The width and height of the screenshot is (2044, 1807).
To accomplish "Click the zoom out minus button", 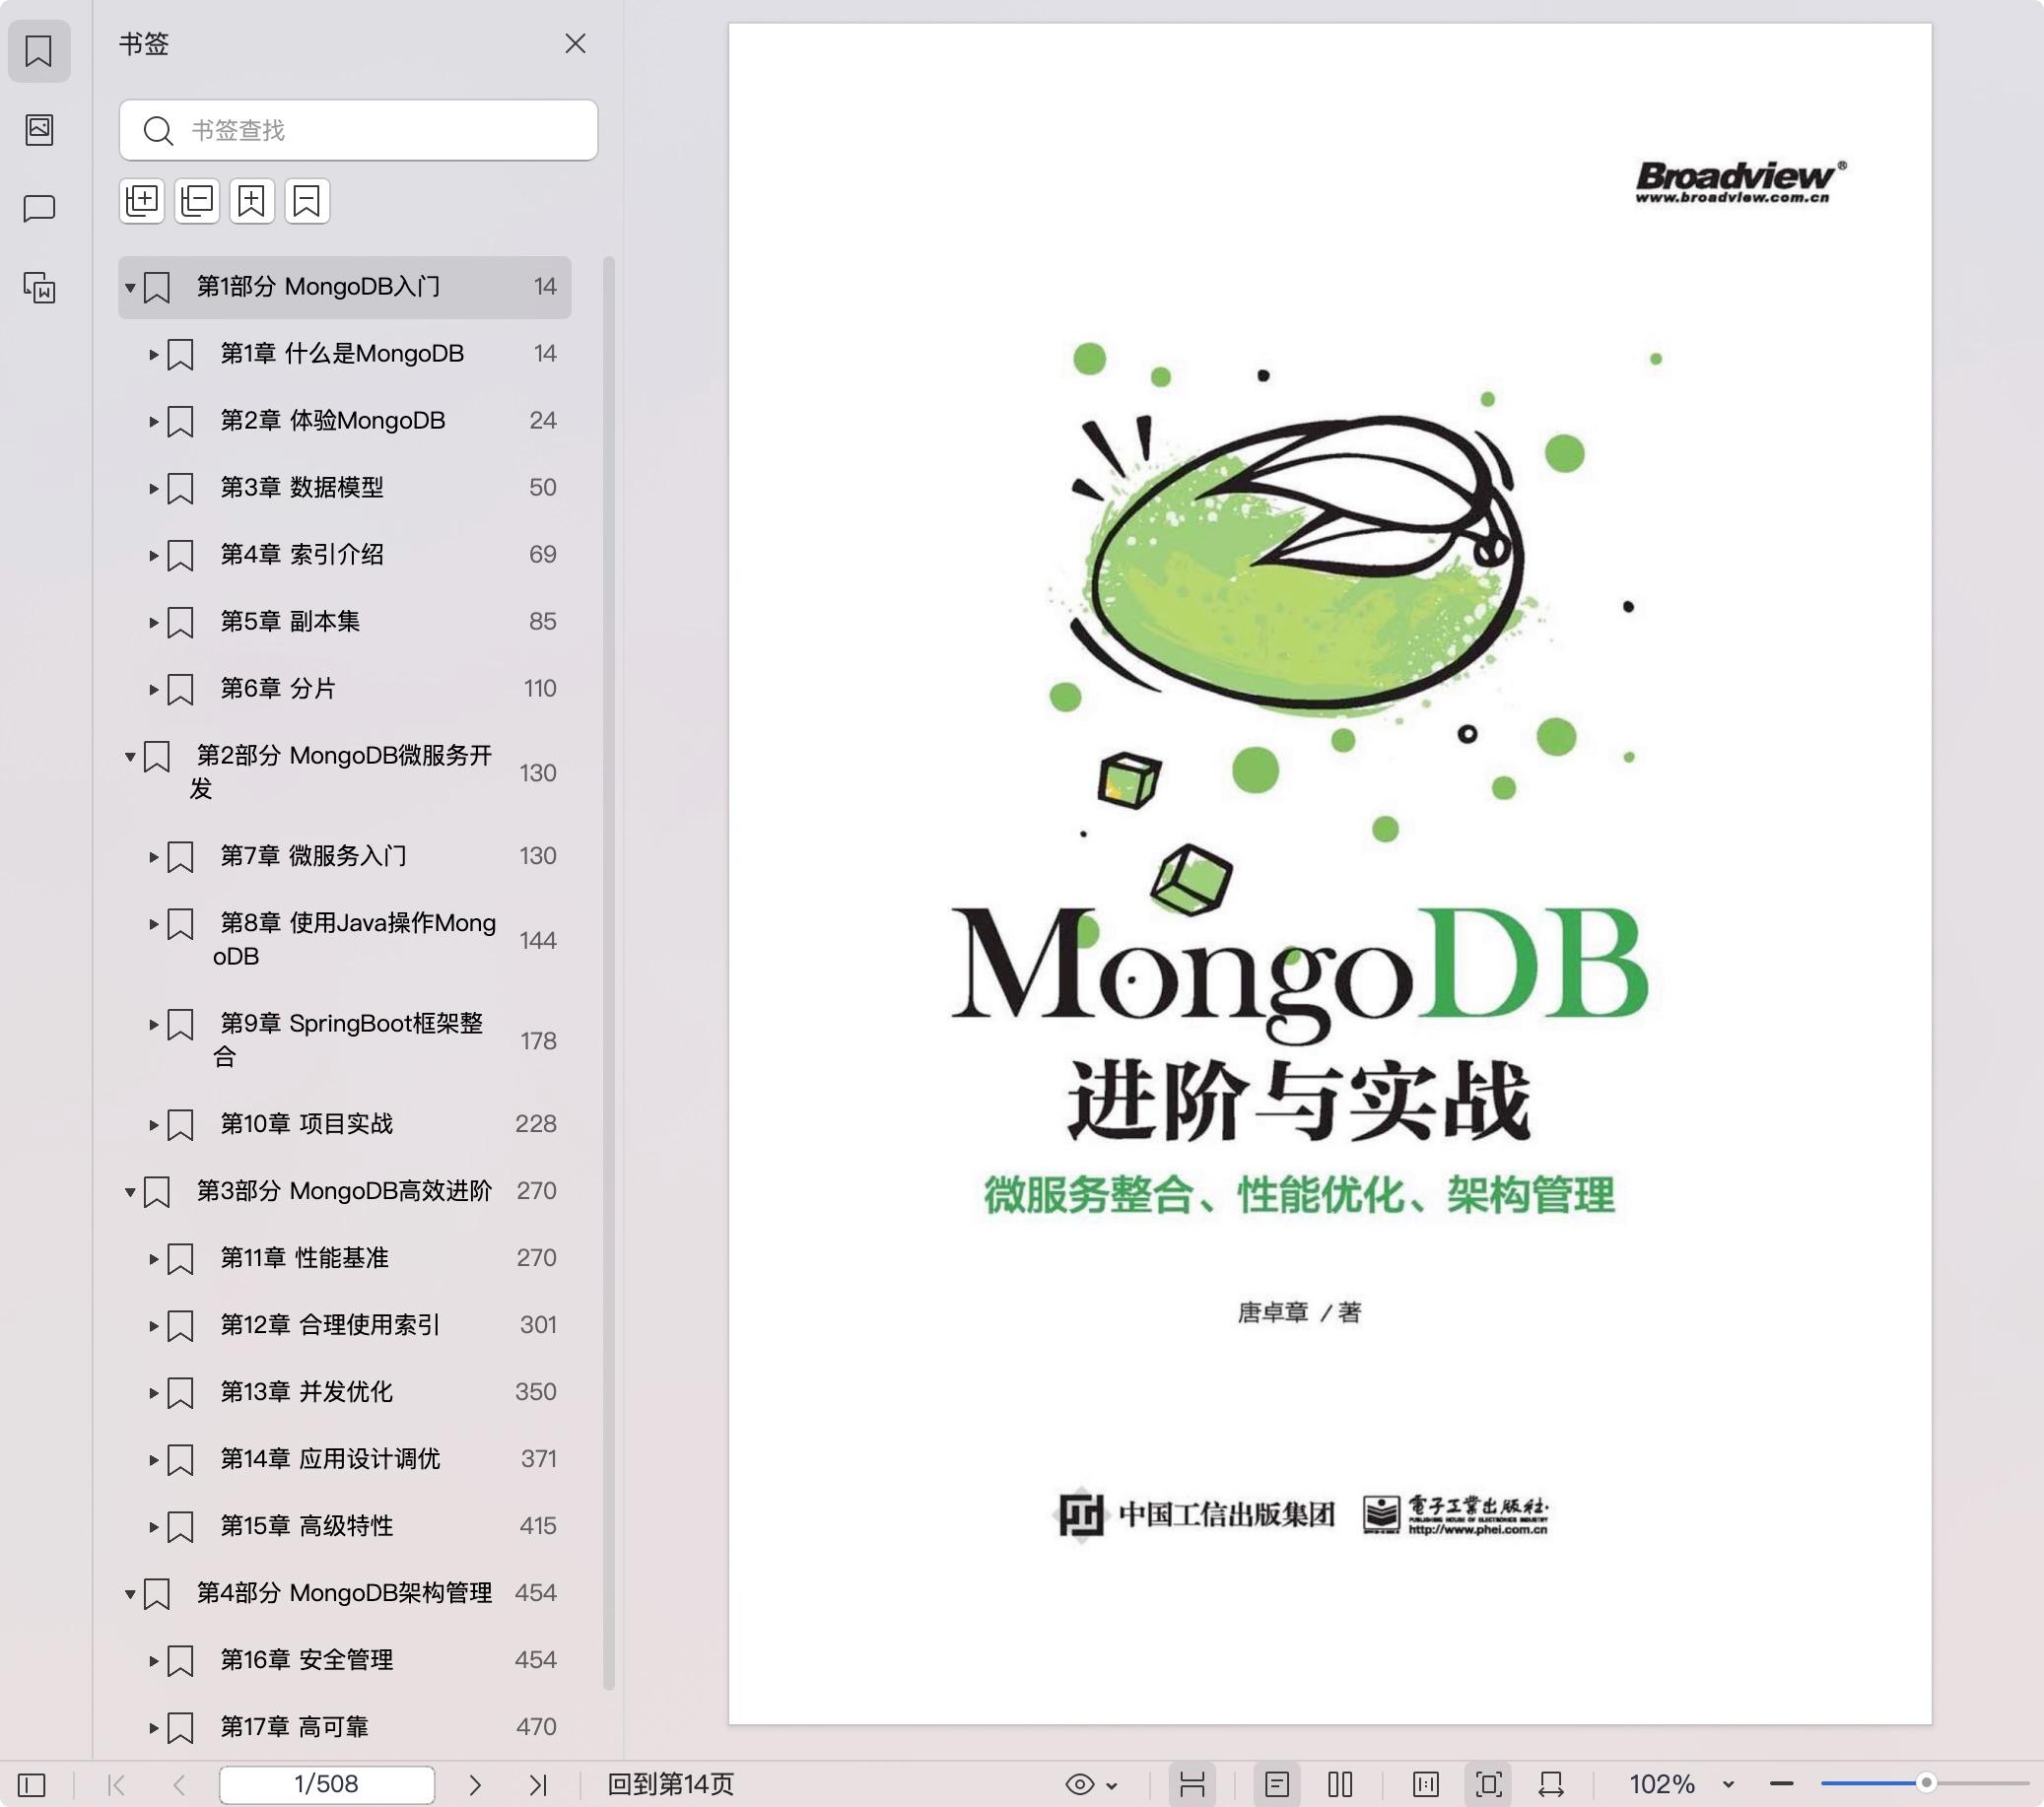I will [1781, 1784].
